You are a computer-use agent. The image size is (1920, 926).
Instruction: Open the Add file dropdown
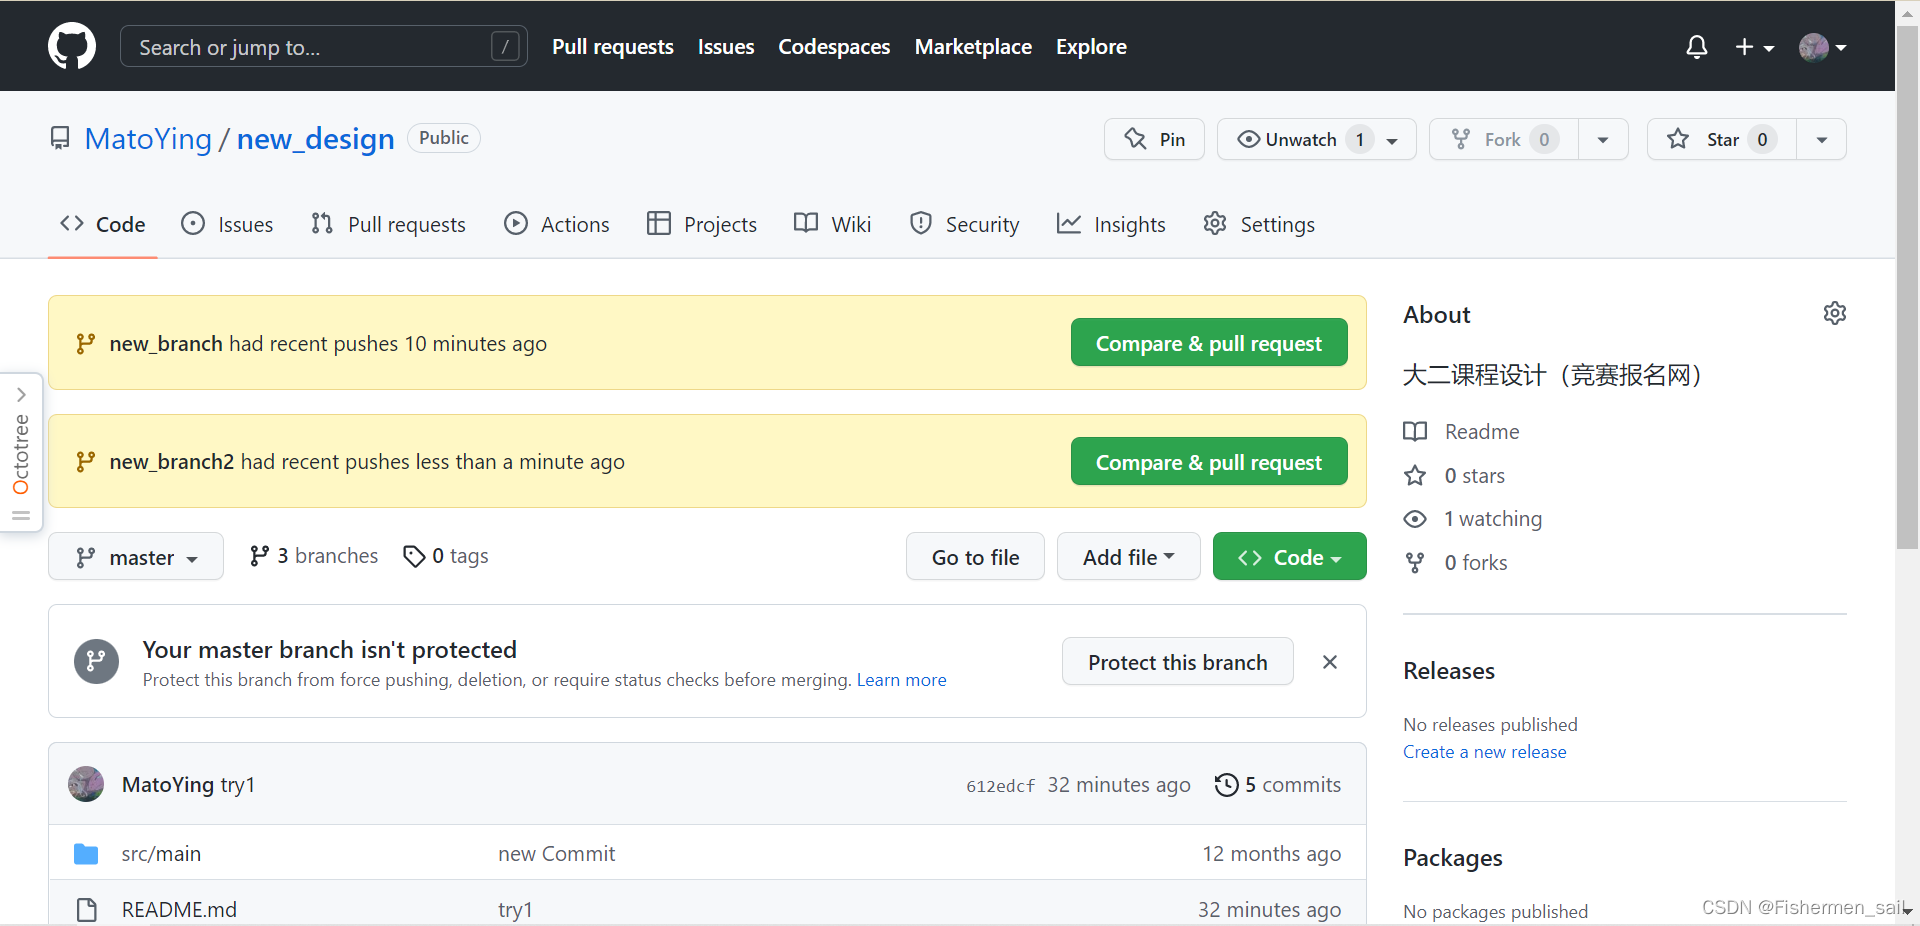click(1128, 557)
